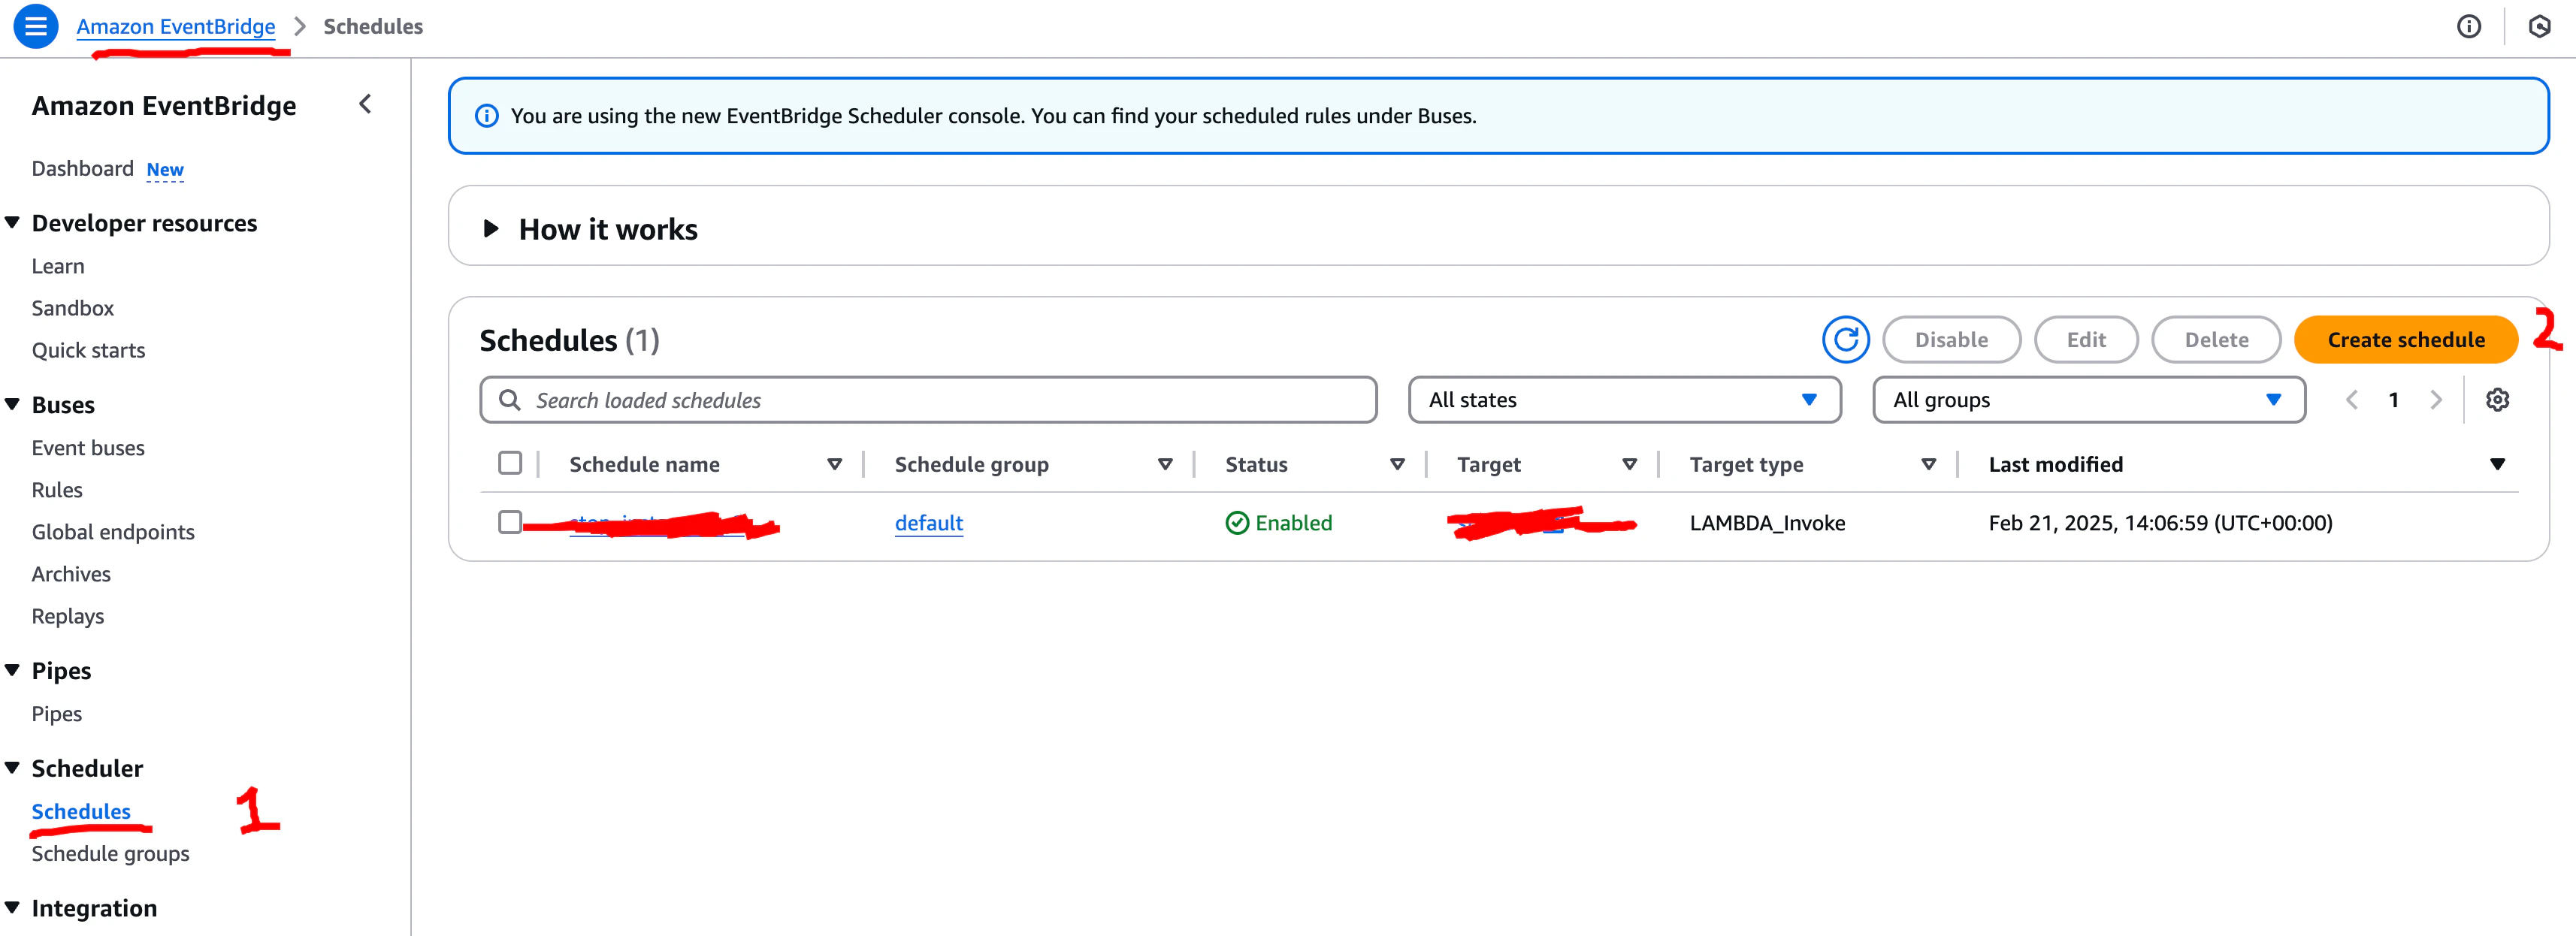This screenshot has width=2576, height=936.
Task: Open the hamburger navigation menu
Action: (x=36, y=27)
